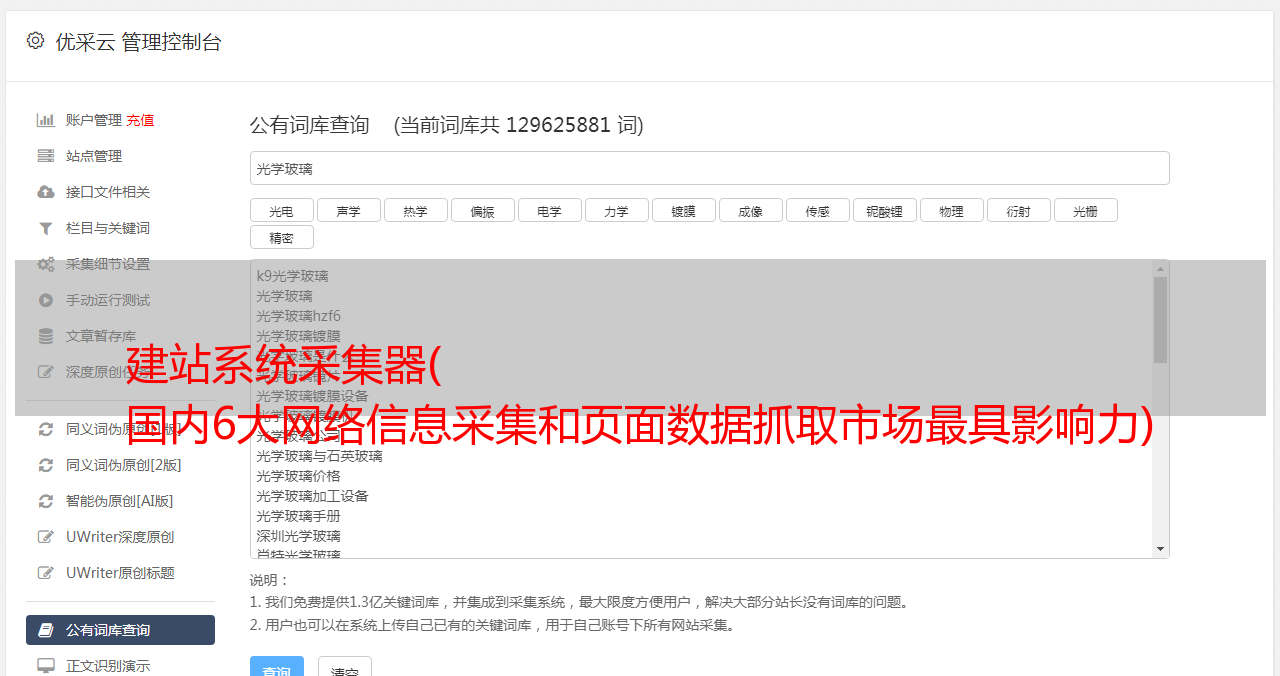Click the results list scrollbar thumb
This screenshot has height=676, width=1280.
1160,320
